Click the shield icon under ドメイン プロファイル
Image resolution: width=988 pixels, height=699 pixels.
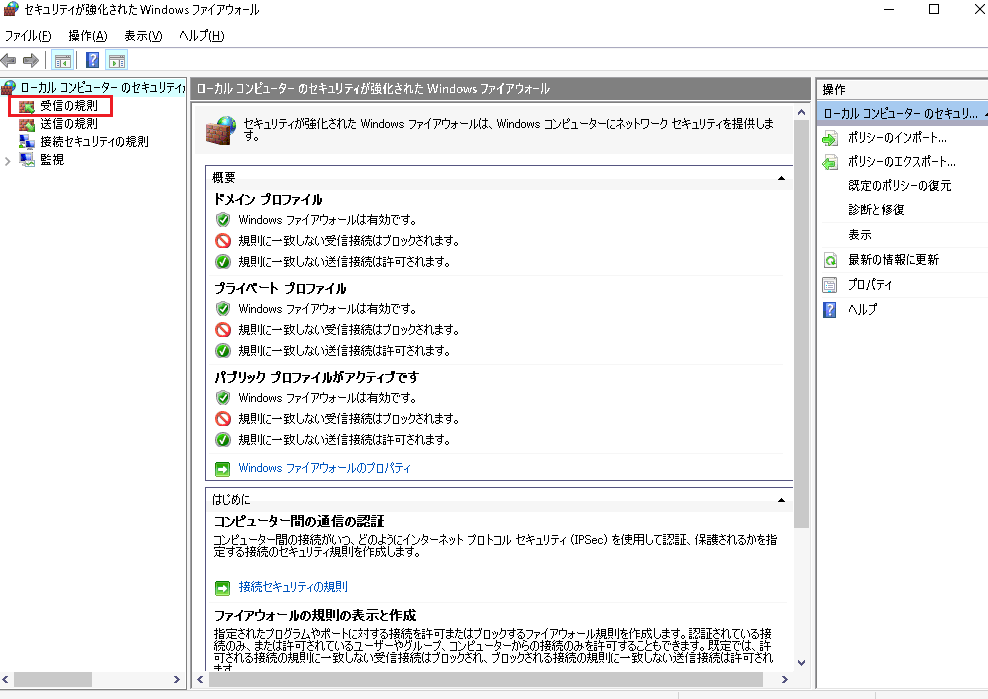[x=222, y=220]
